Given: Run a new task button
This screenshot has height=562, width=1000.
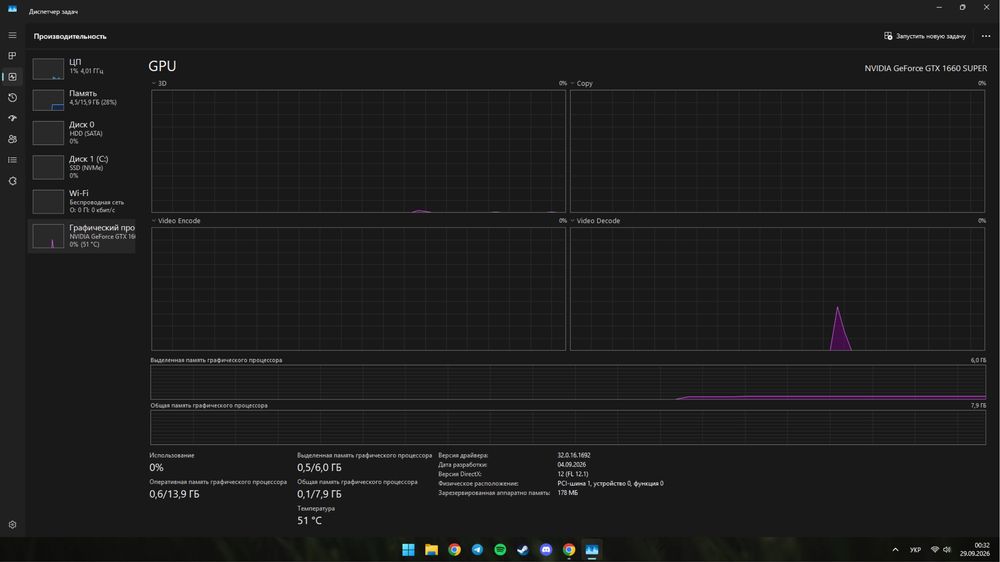Looking at the screenshot, I should coord(925,36).
